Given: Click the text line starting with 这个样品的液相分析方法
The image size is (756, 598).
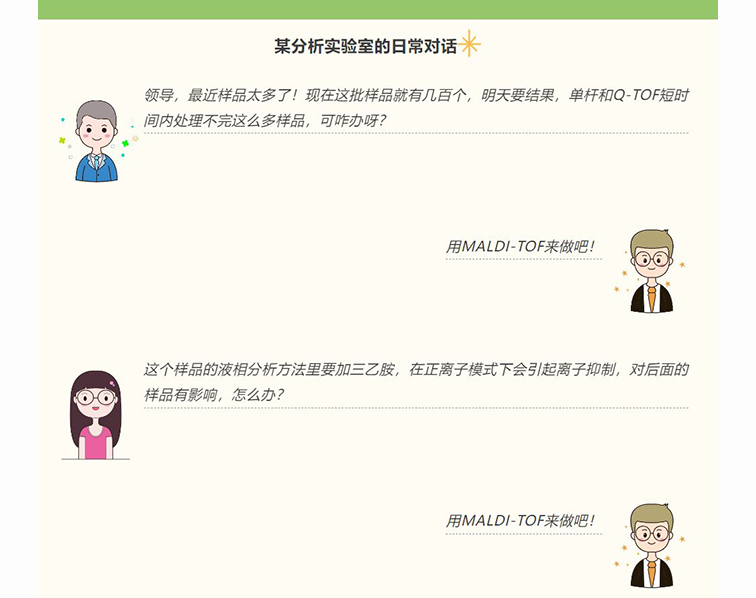Looking at the screenshot, I should click(x=416, y=370).
